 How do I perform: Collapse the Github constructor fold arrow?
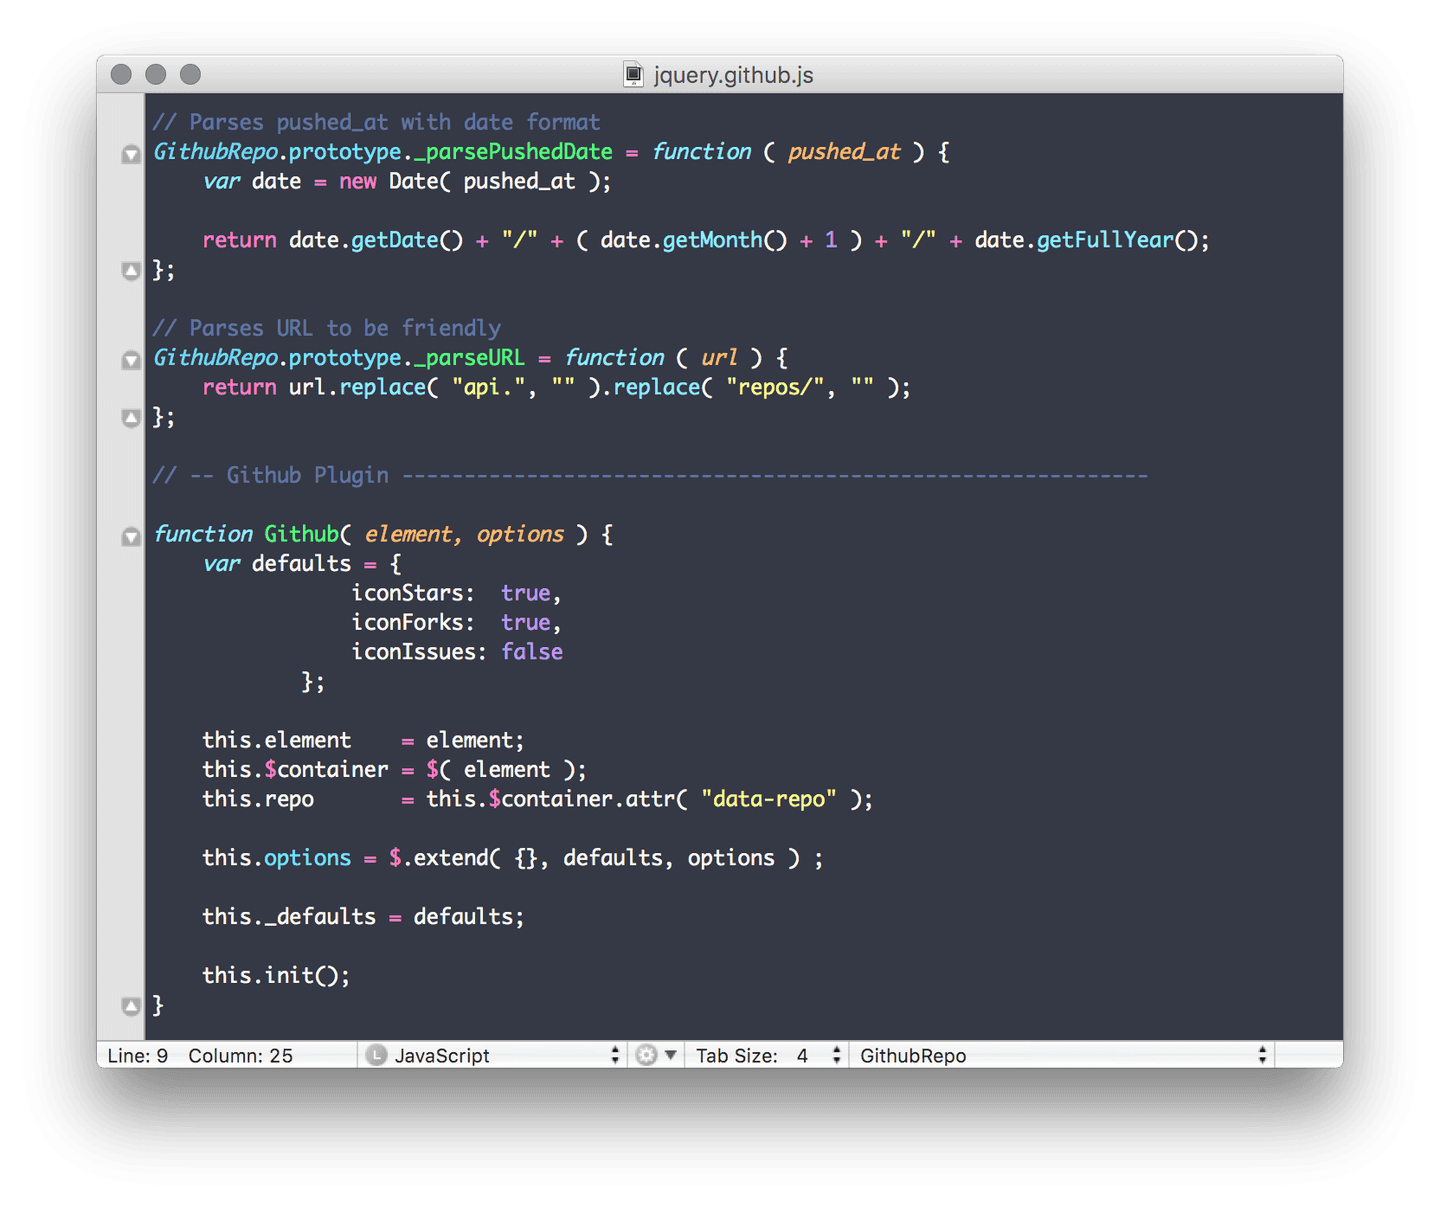(x=131, y=537)
